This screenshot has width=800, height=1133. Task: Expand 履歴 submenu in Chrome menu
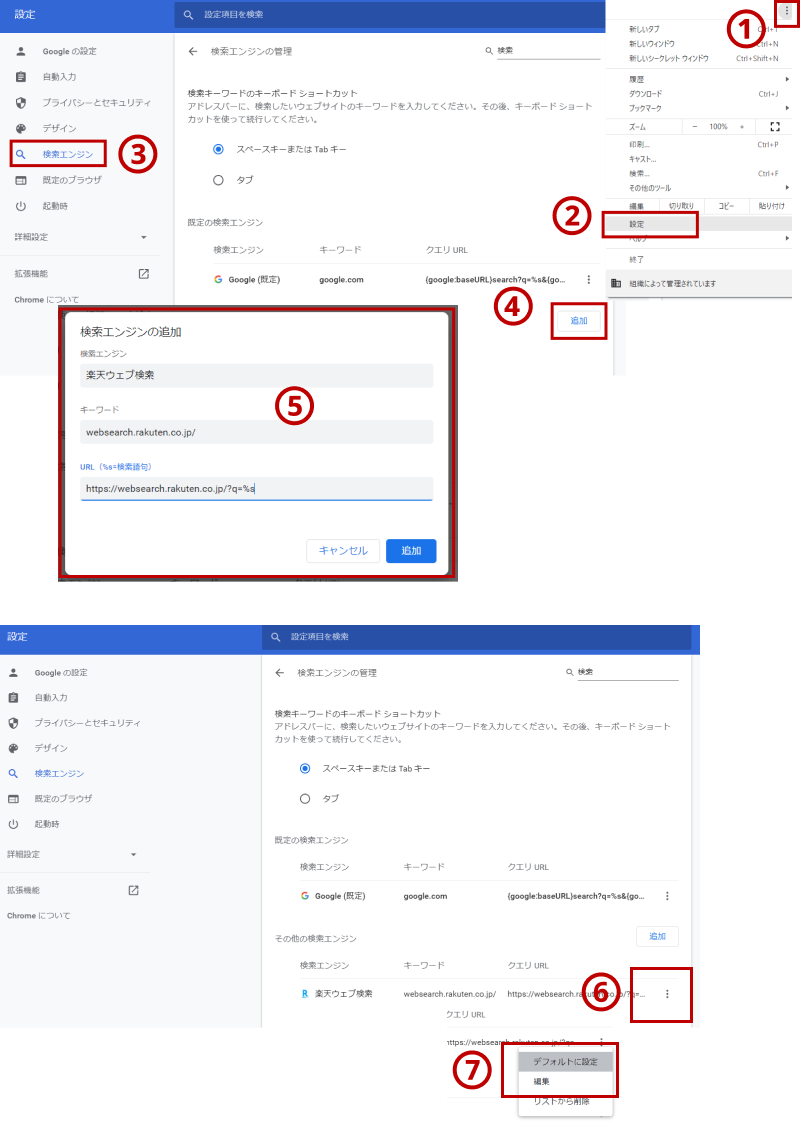click(x=787, y=79)
